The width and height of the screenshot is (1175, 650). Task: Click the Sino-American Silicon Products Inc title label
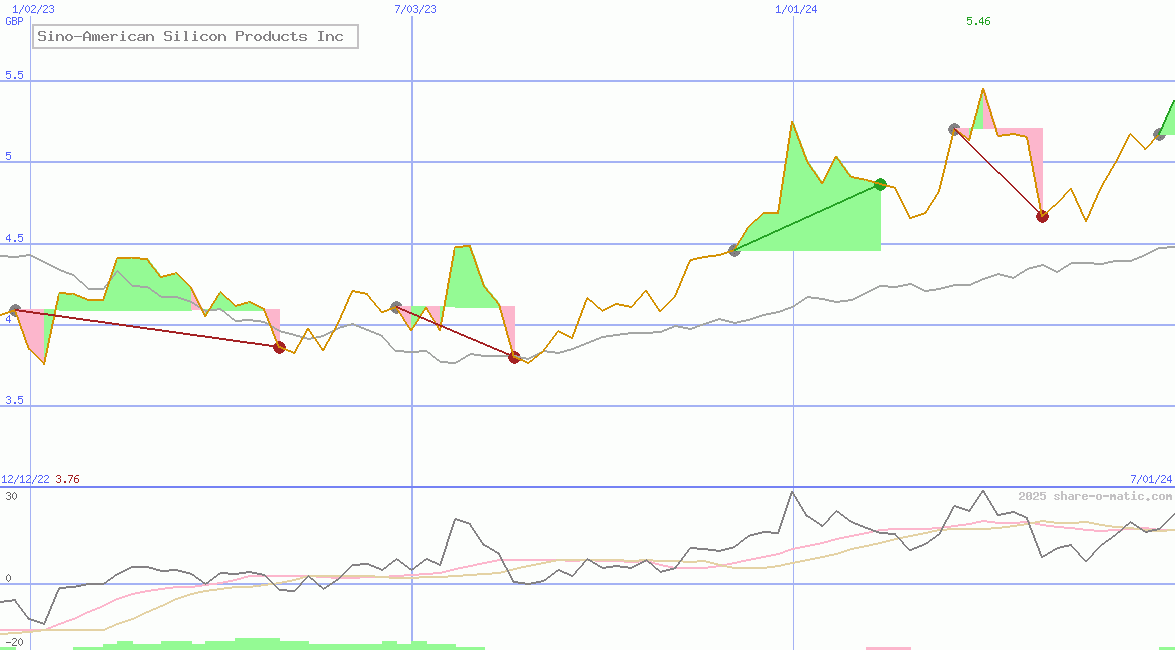(190, 37)
